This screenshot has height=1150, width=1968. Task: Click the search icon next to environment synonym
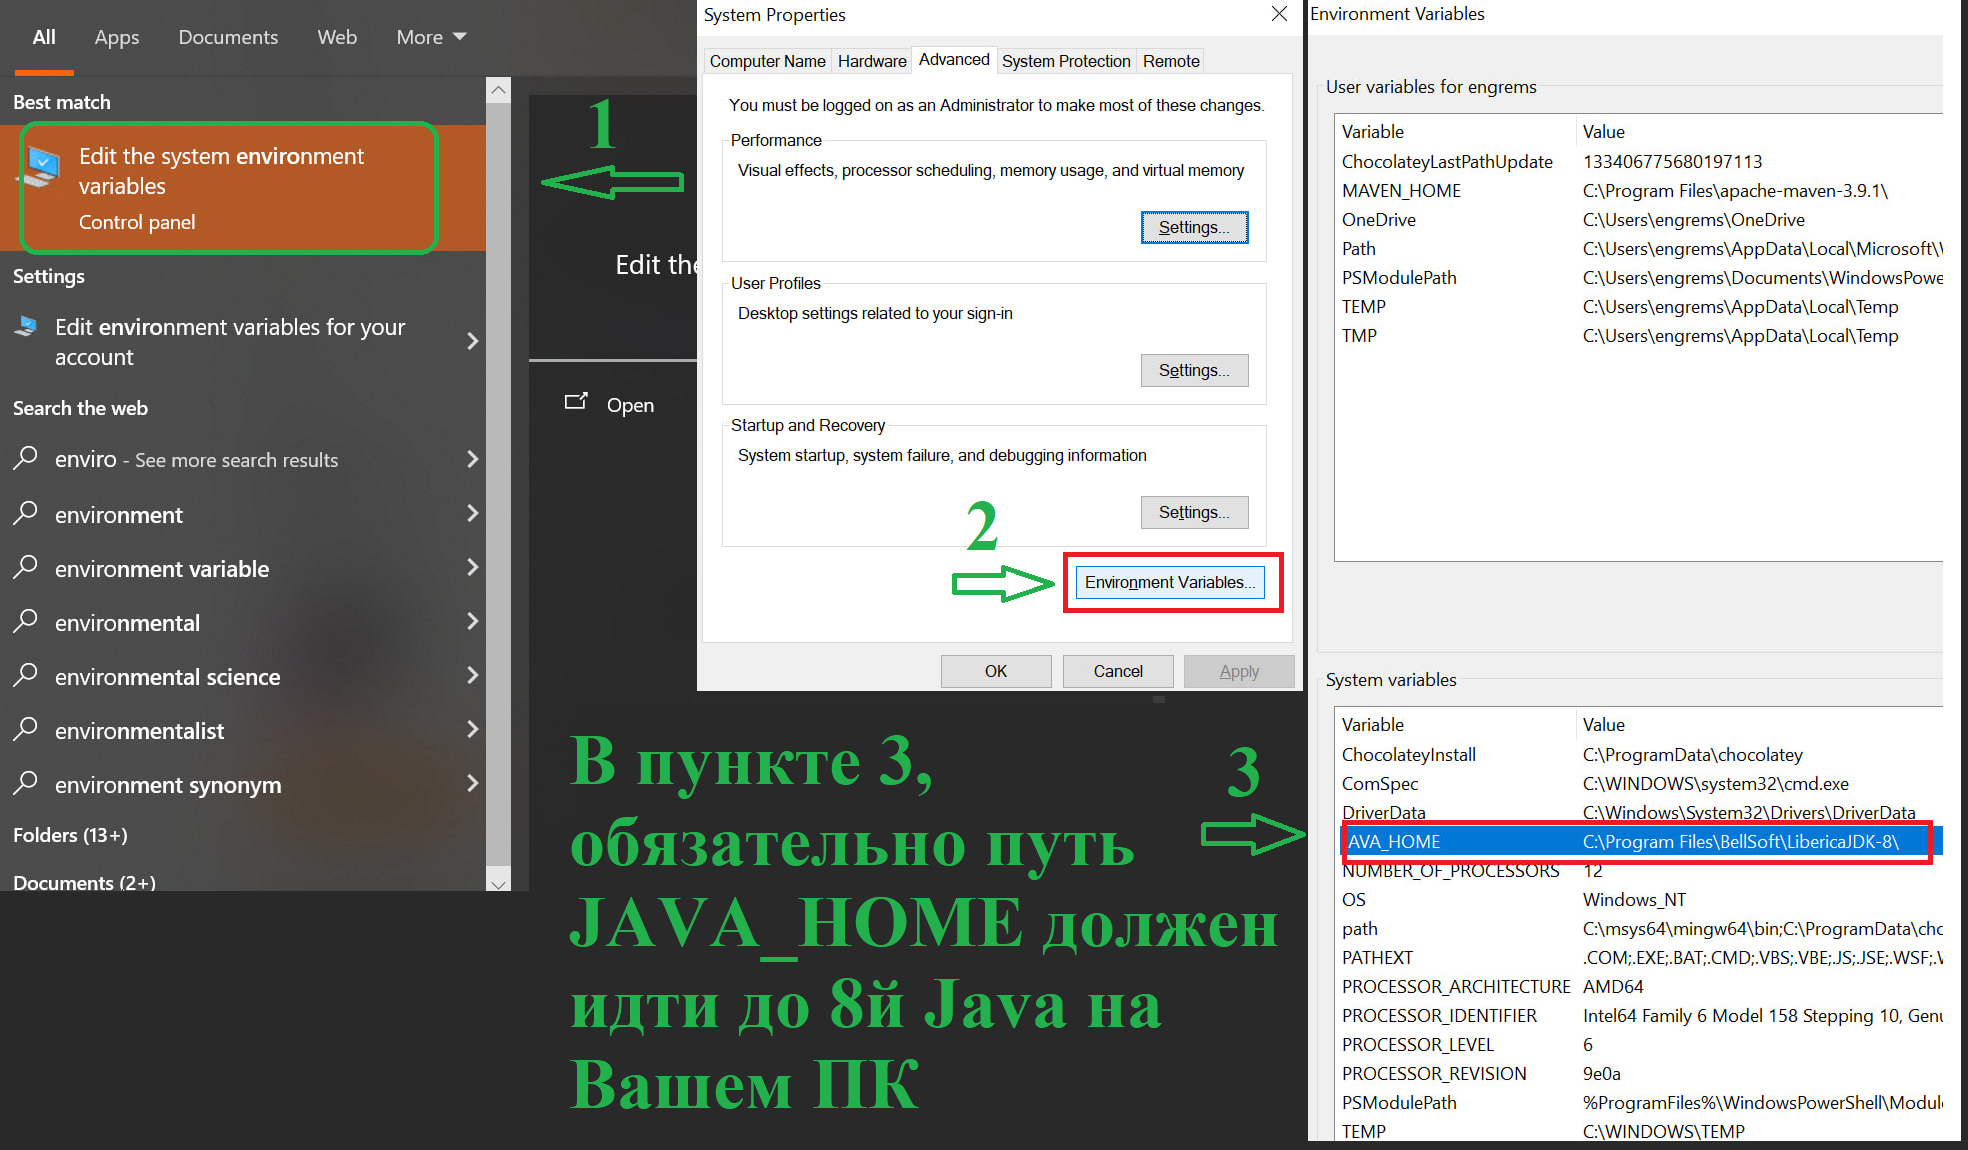click(x=26, y=783)
